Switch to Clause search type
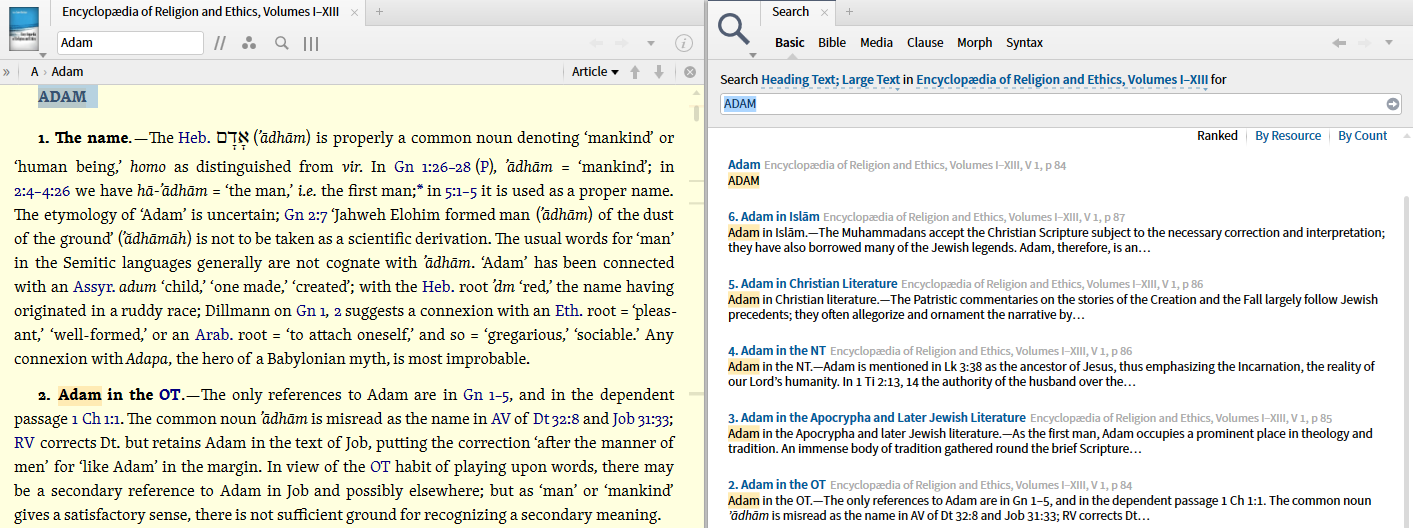The height and width of the screenshot is (528, 1413). [x=925, y=43]
